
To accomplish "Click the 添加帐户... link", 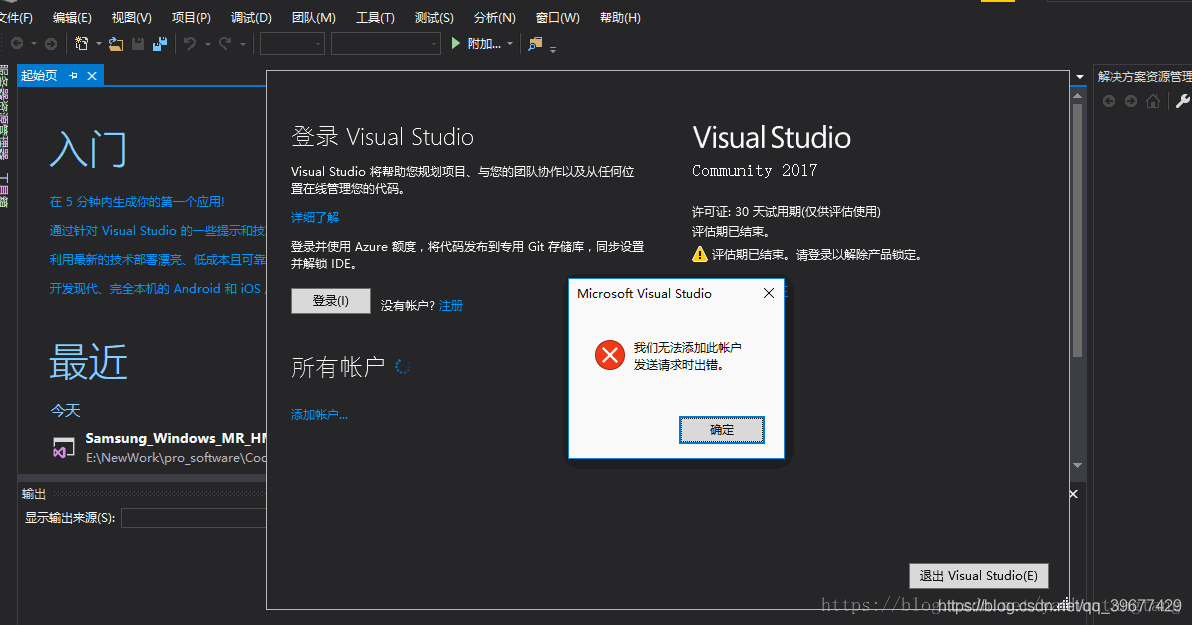I will [319, 414].
